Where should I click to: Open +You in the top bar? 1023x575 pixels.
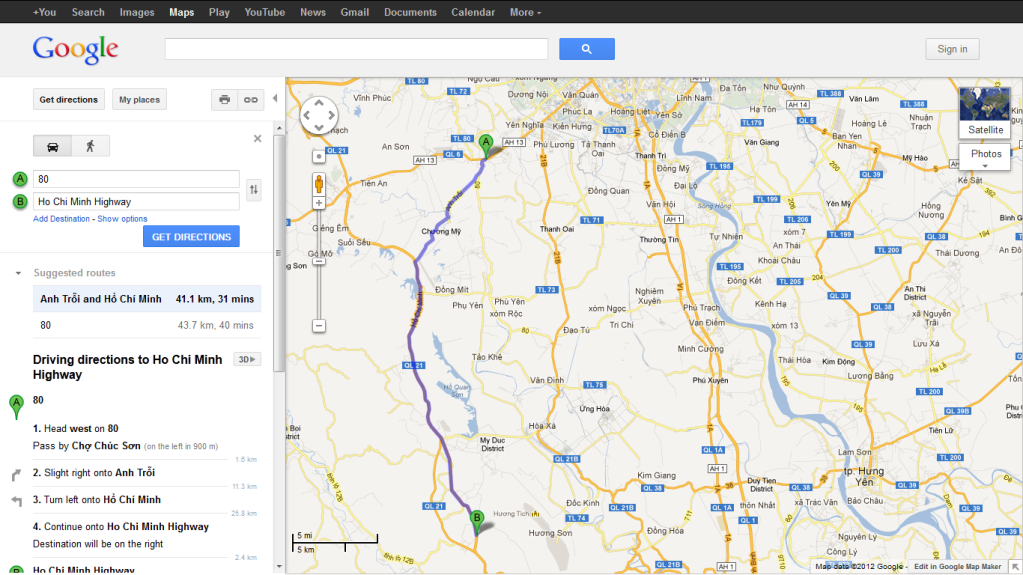coord(44,12)
